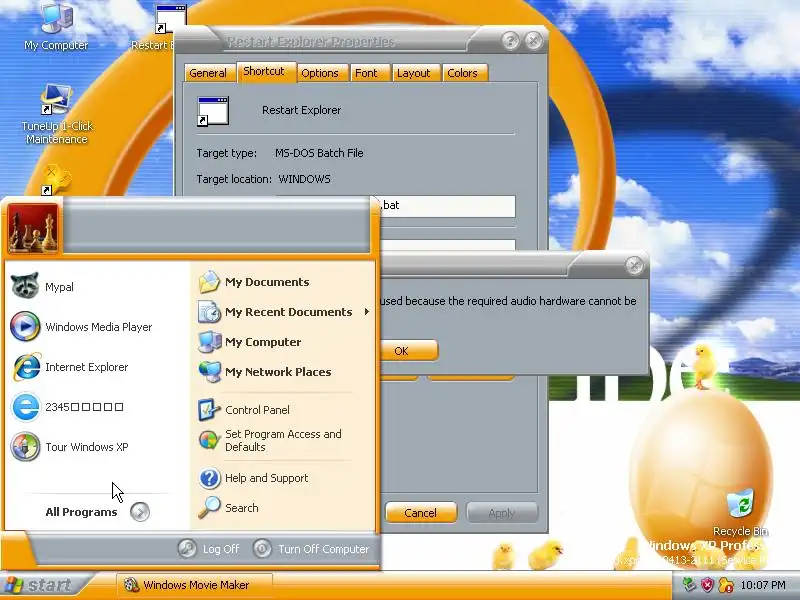Viewport: 800px width, 600px height.
Task: Click the target field ending in .bat
Action: [x=447, y=206]
